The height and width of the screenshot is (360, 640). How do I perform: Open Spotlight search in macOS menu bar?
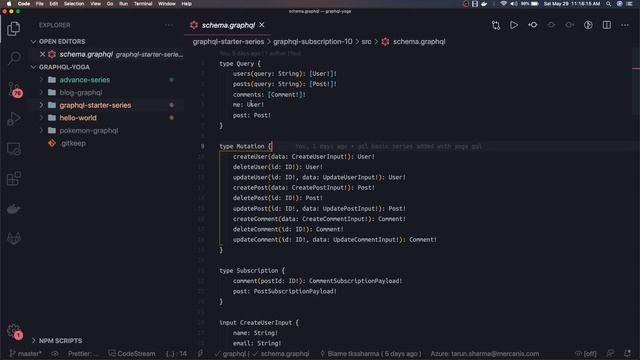tap(609, 4)
